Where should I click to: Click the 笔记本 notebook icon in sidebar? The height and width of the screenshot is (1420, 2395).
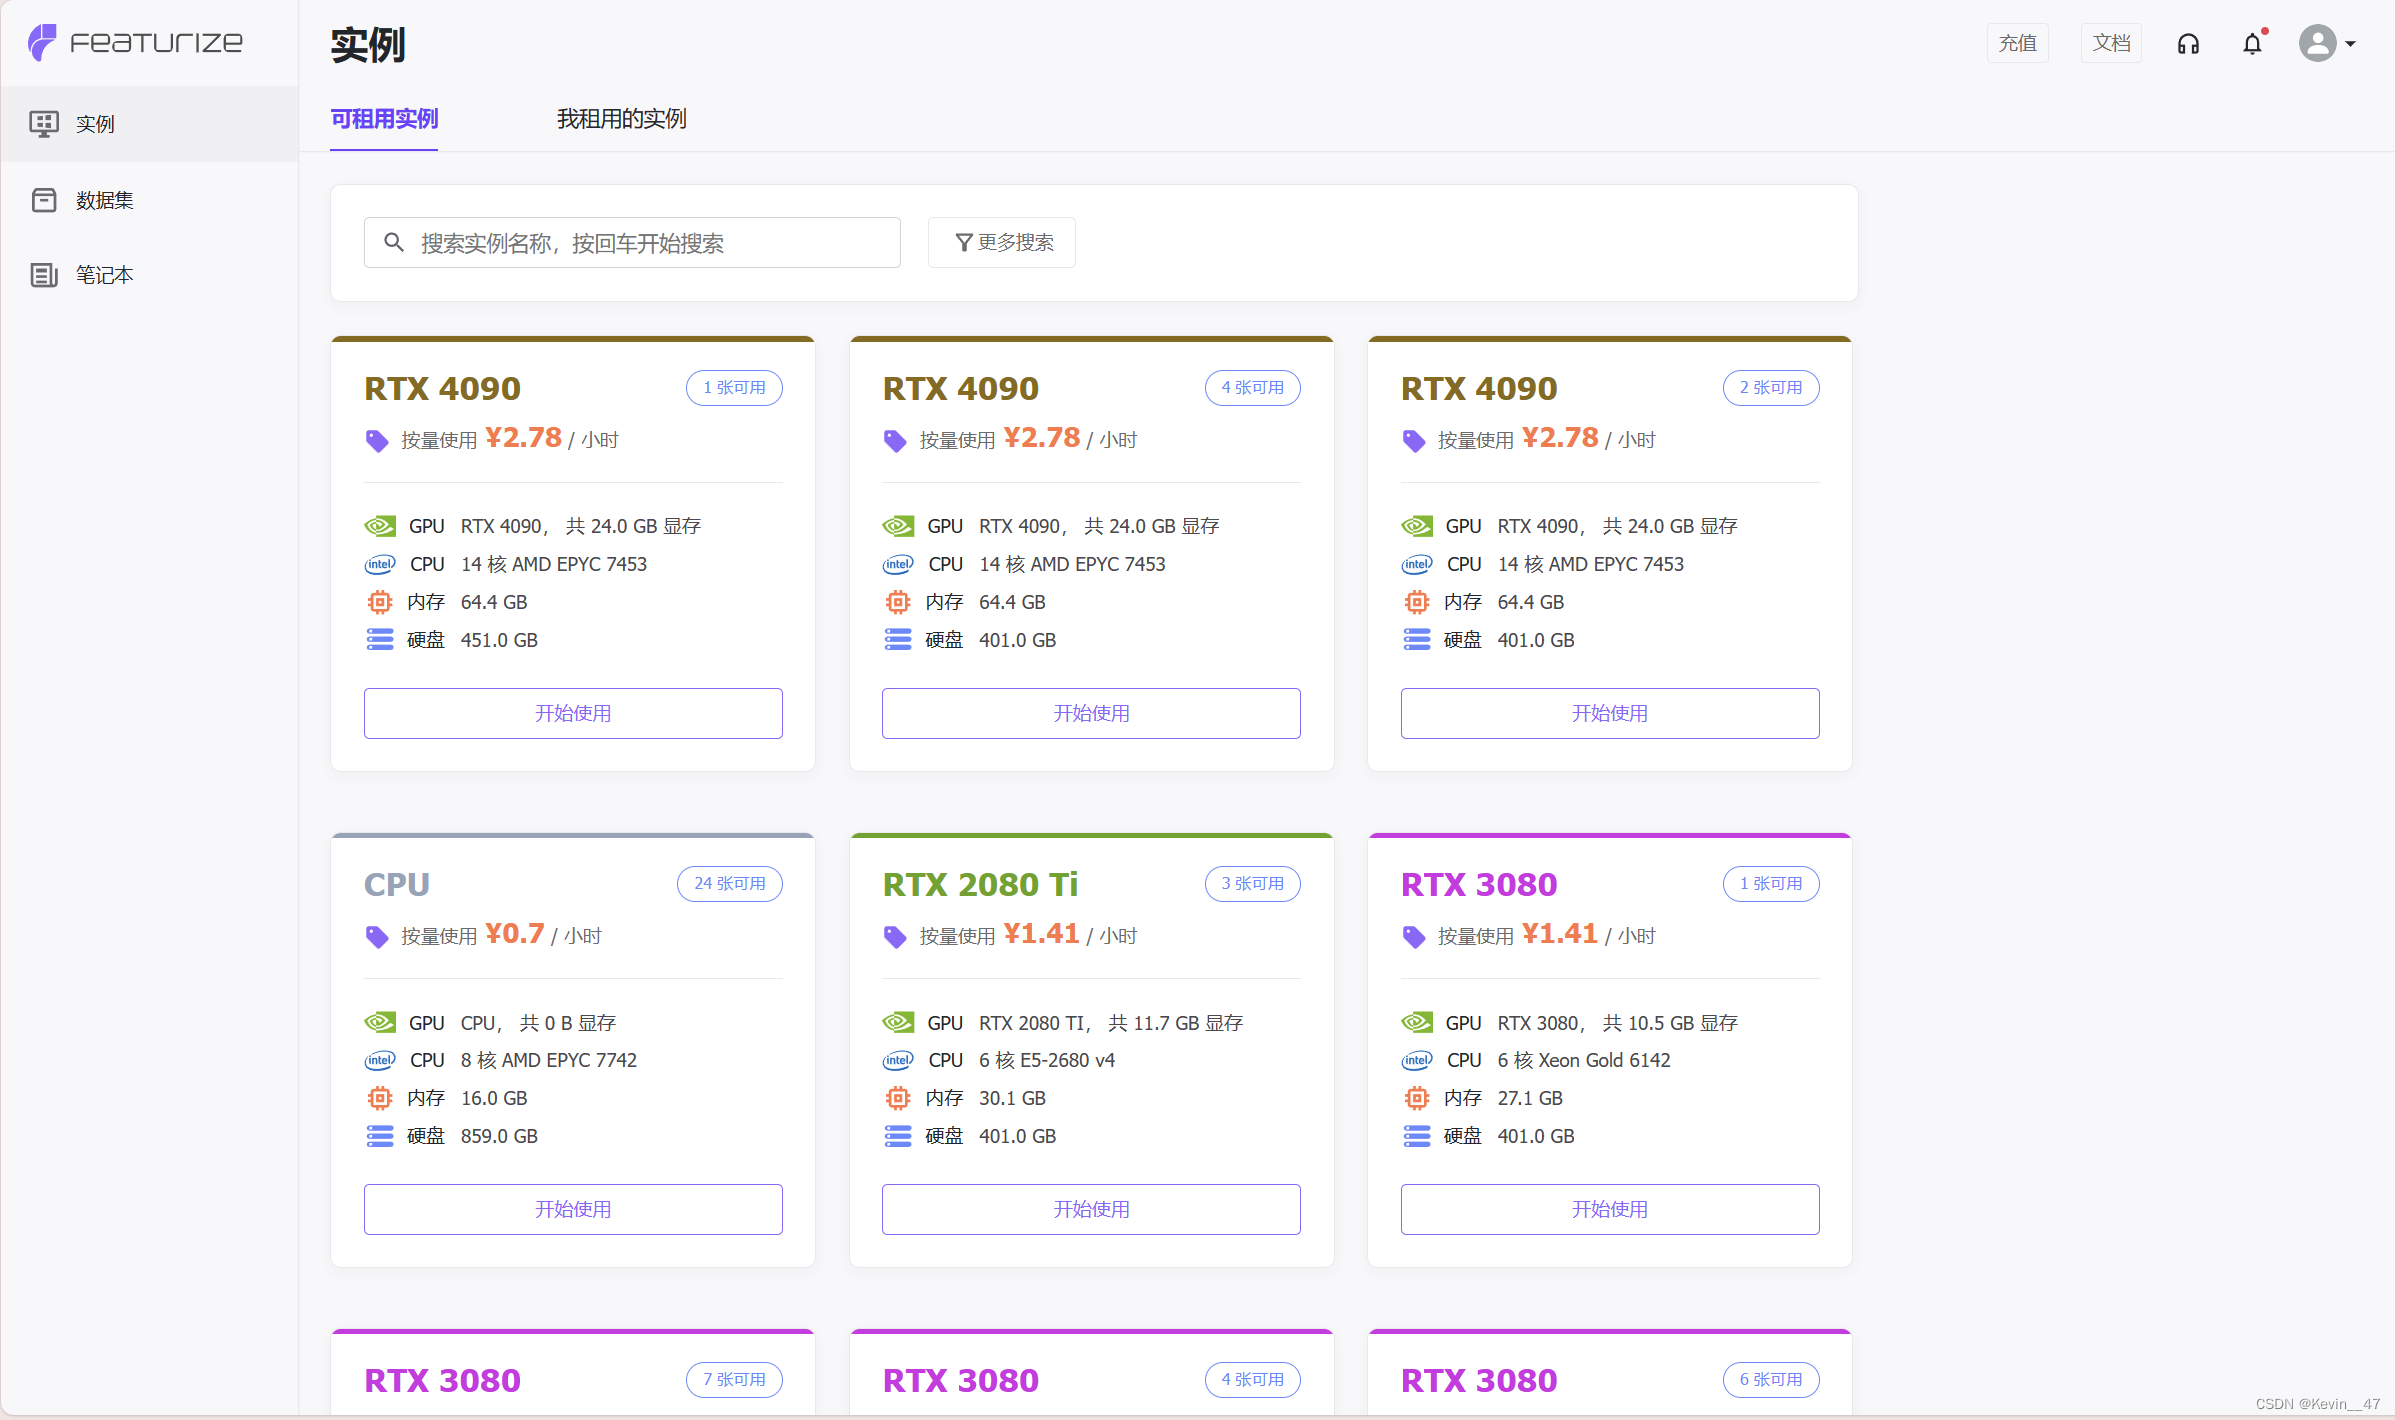[x=43, y=275]
